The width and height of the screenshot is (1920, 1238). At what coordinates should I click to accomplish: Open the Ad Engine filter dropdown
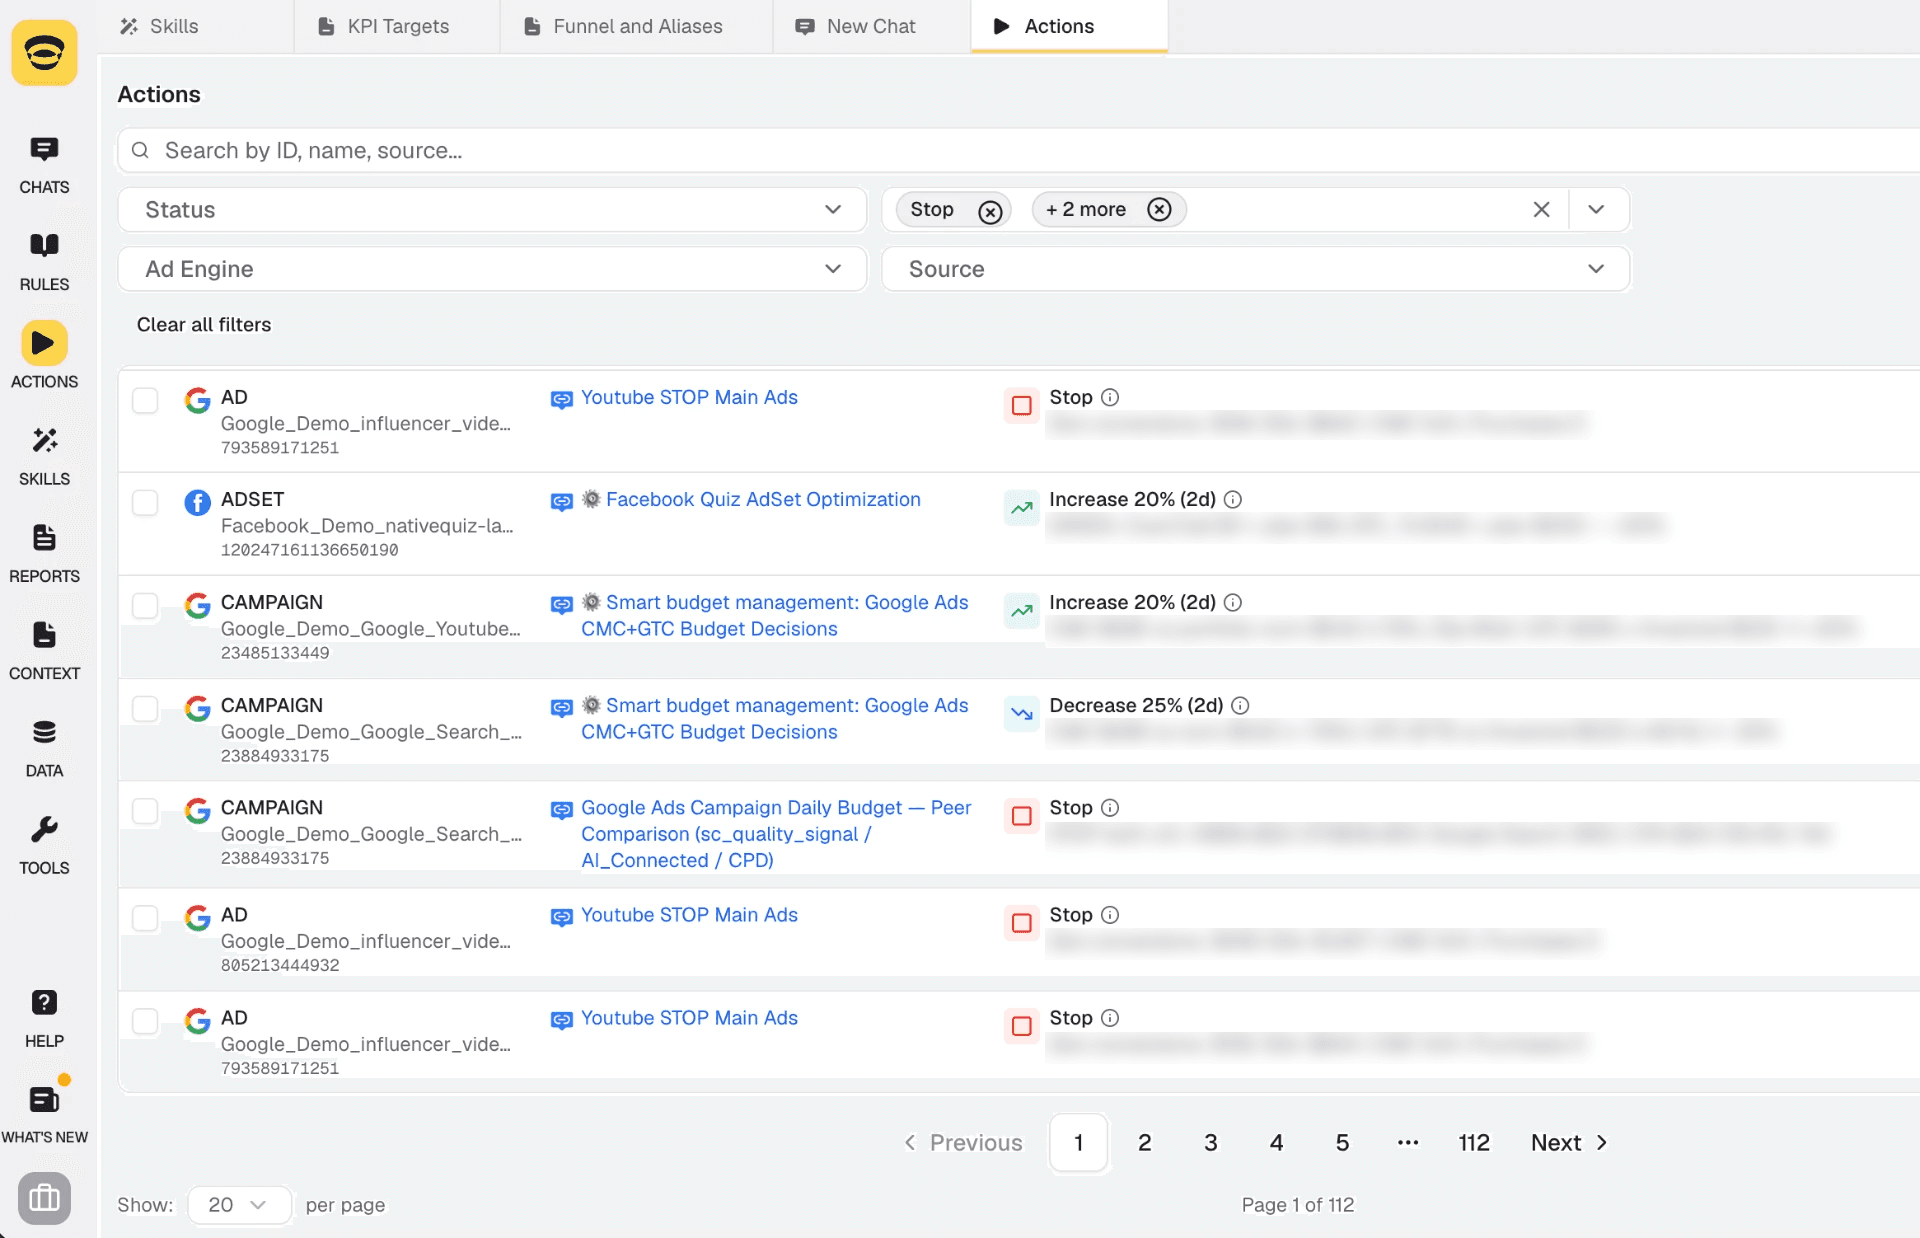[492, 269]
